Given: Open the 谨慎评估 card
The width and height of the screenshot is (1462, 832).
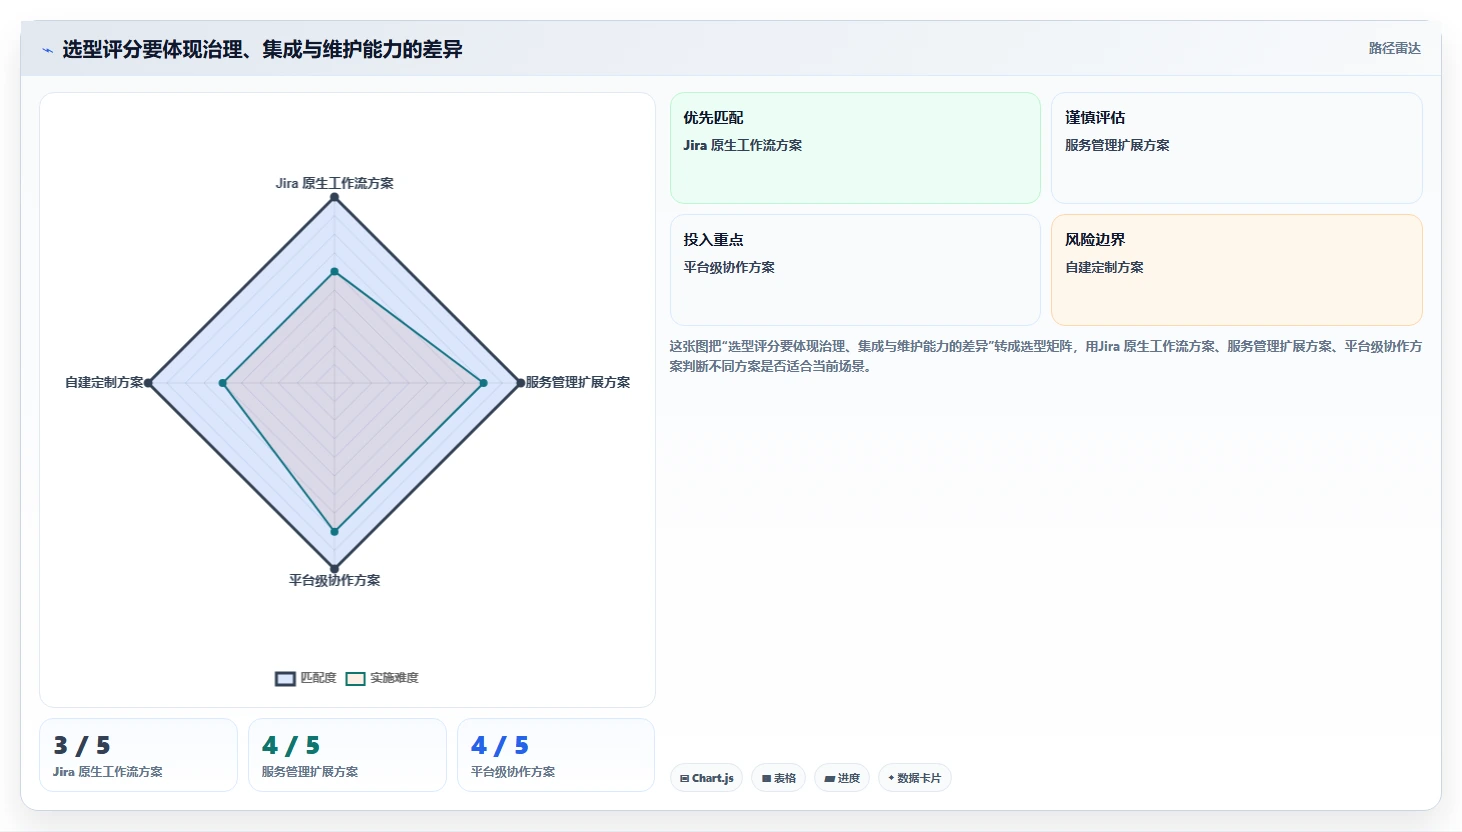Looking at the screenshot, I should point(1236,148).
